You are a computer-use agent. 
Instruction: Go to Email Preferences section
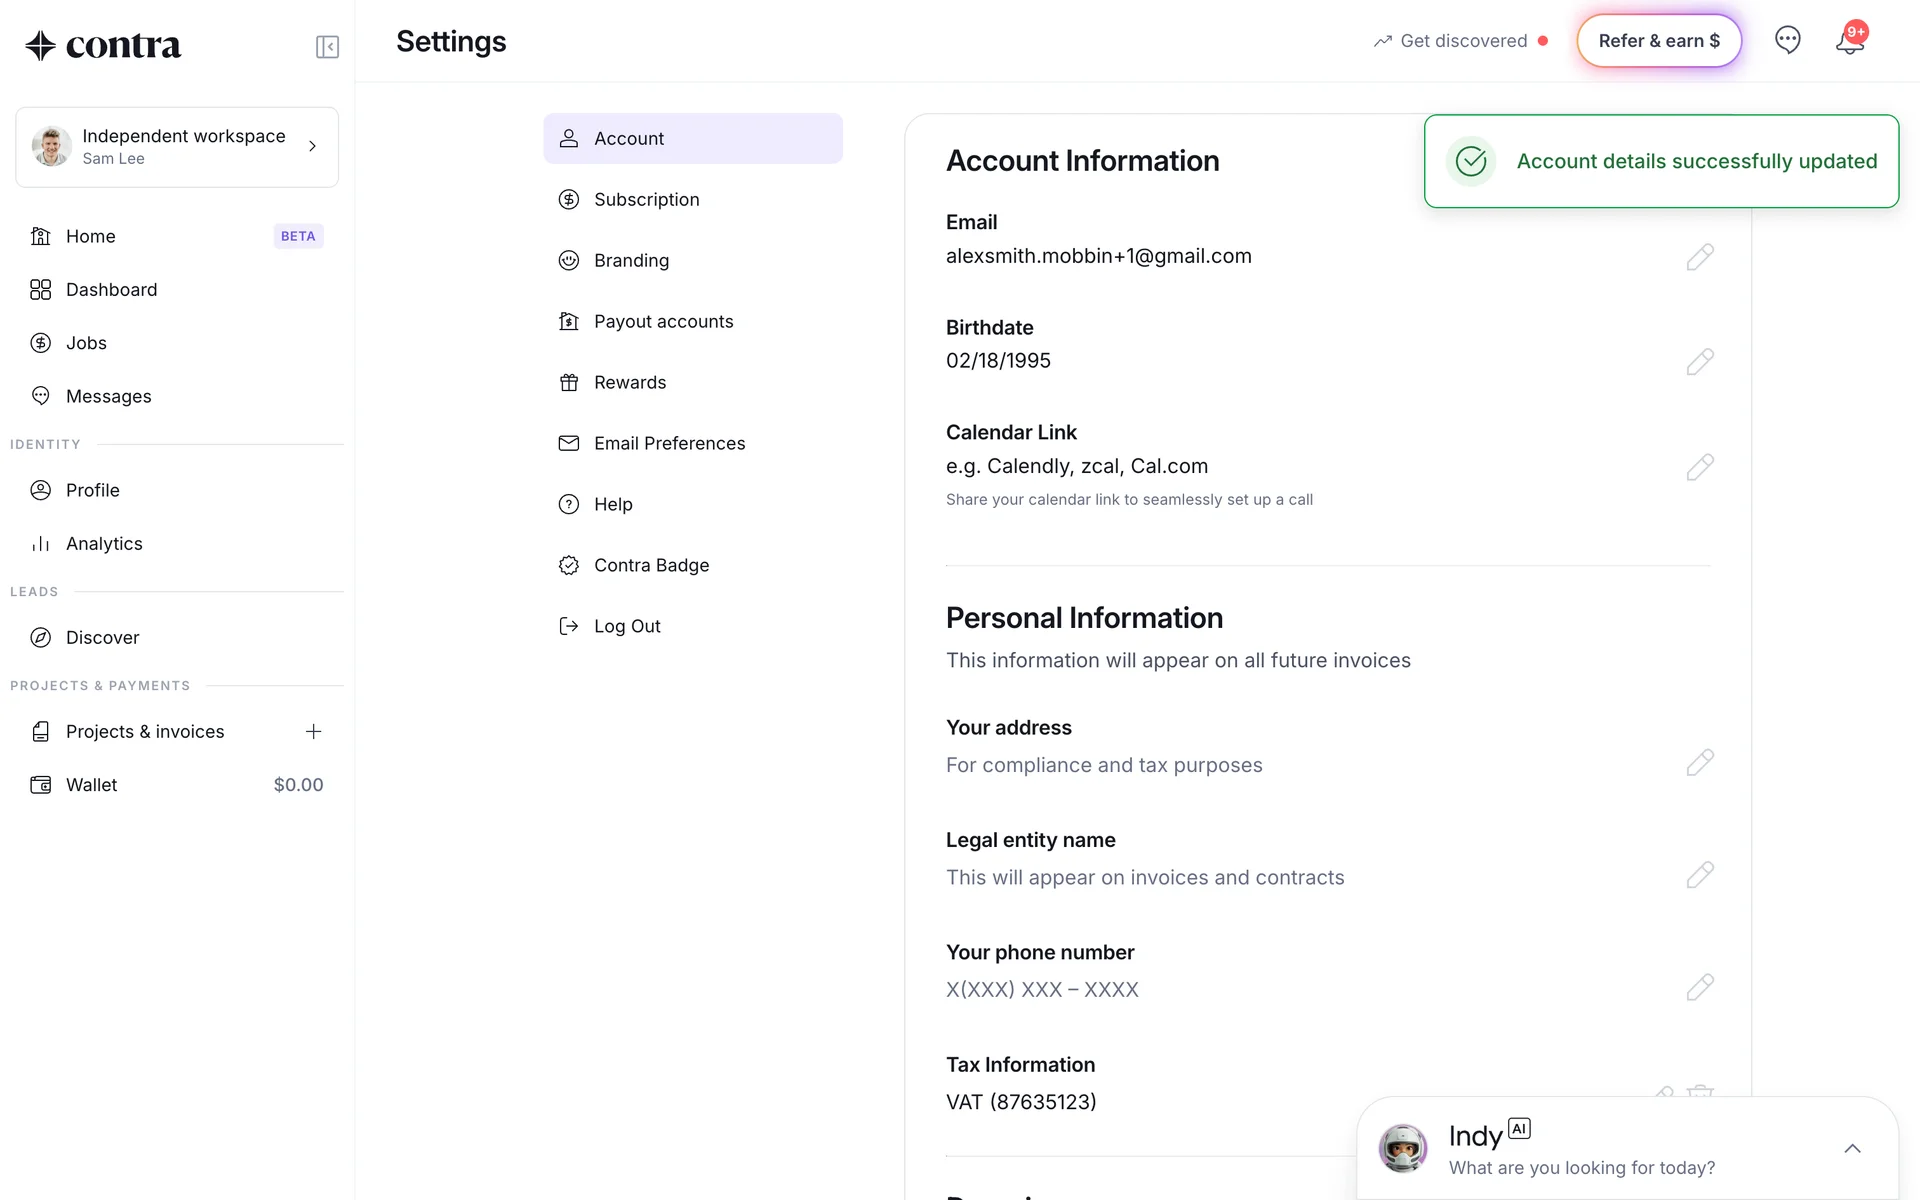click(669, 444)
